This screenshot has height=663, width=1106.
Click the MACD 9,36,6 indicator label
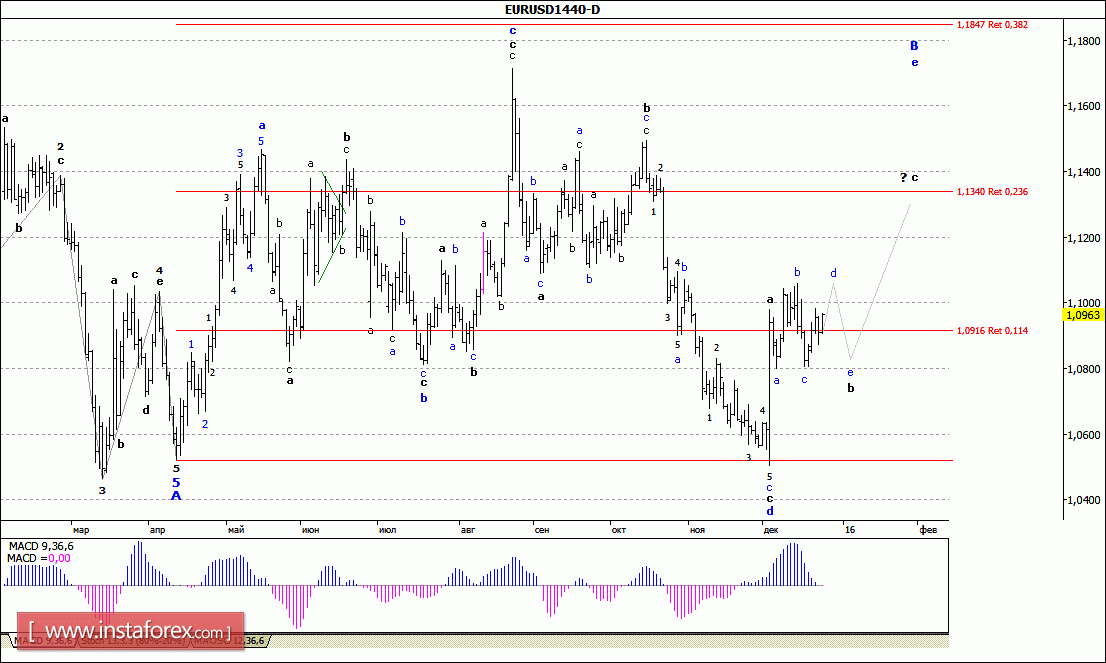pyautogui.click(x=44, y=546)
